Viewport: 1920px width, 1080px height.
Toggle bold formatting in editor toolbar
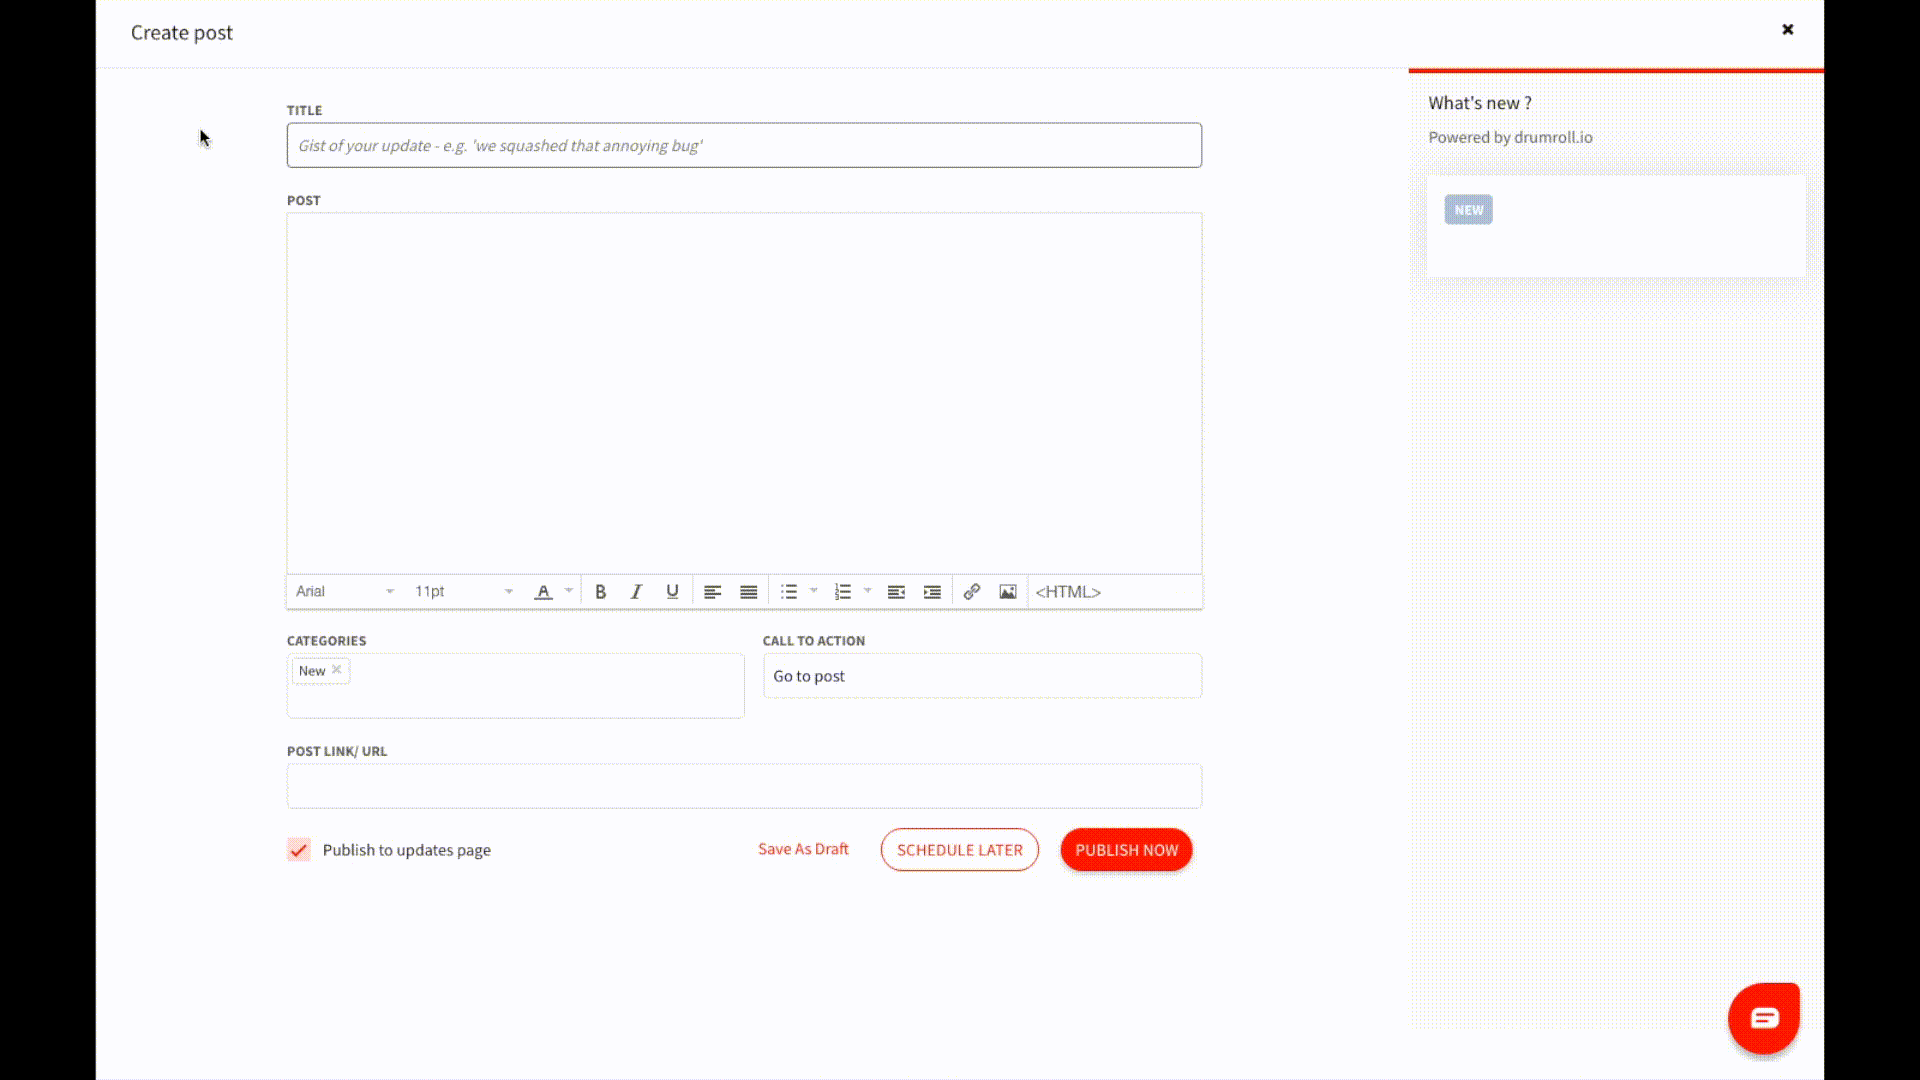[600, 592]
